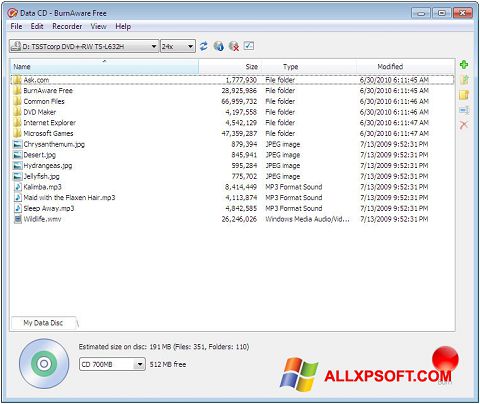480x404 pixels.
Task: Click the disc icon at the bottom left
Action: [44, 364]
